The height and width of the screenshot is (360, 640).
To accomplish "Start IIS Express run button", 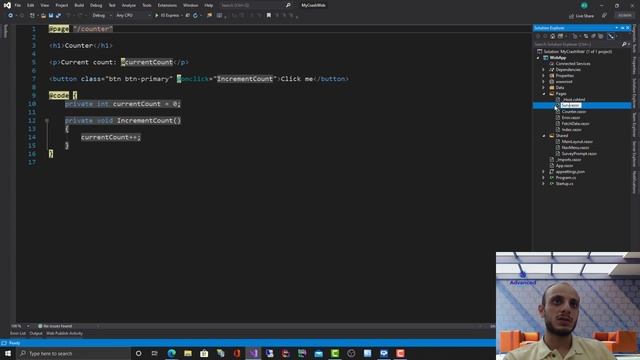I will click(x=168, y=16).
